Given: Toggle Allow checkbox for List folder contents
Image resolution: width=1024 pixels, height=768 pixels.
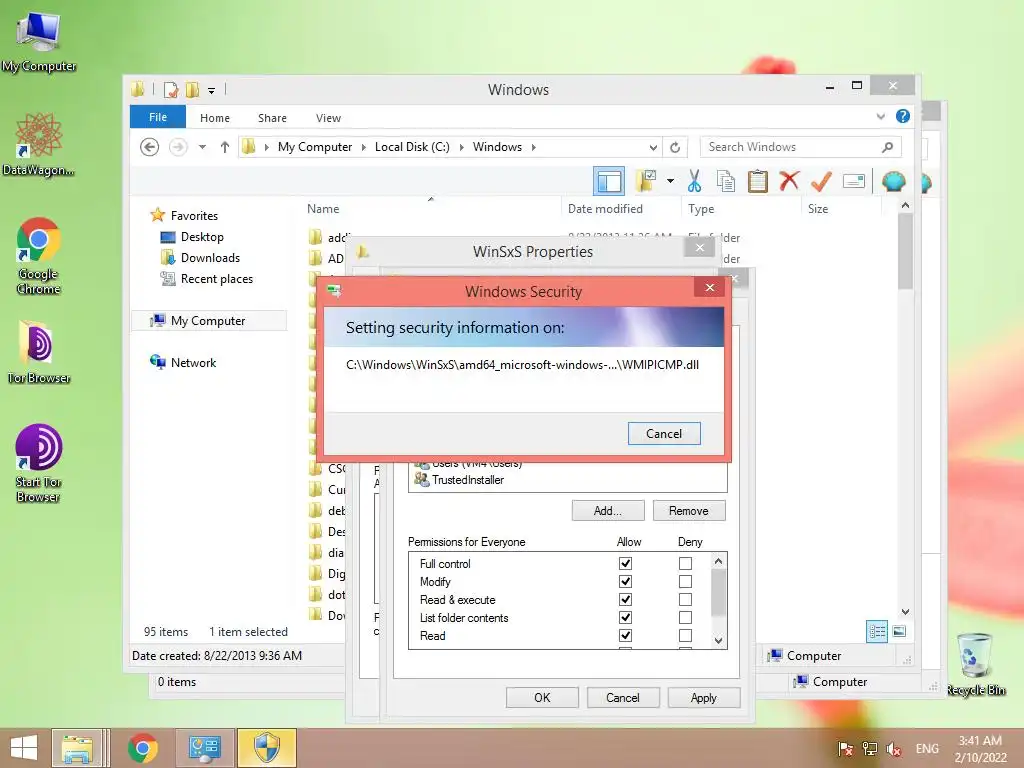Looking at the screenshot, I should point(626,617).
